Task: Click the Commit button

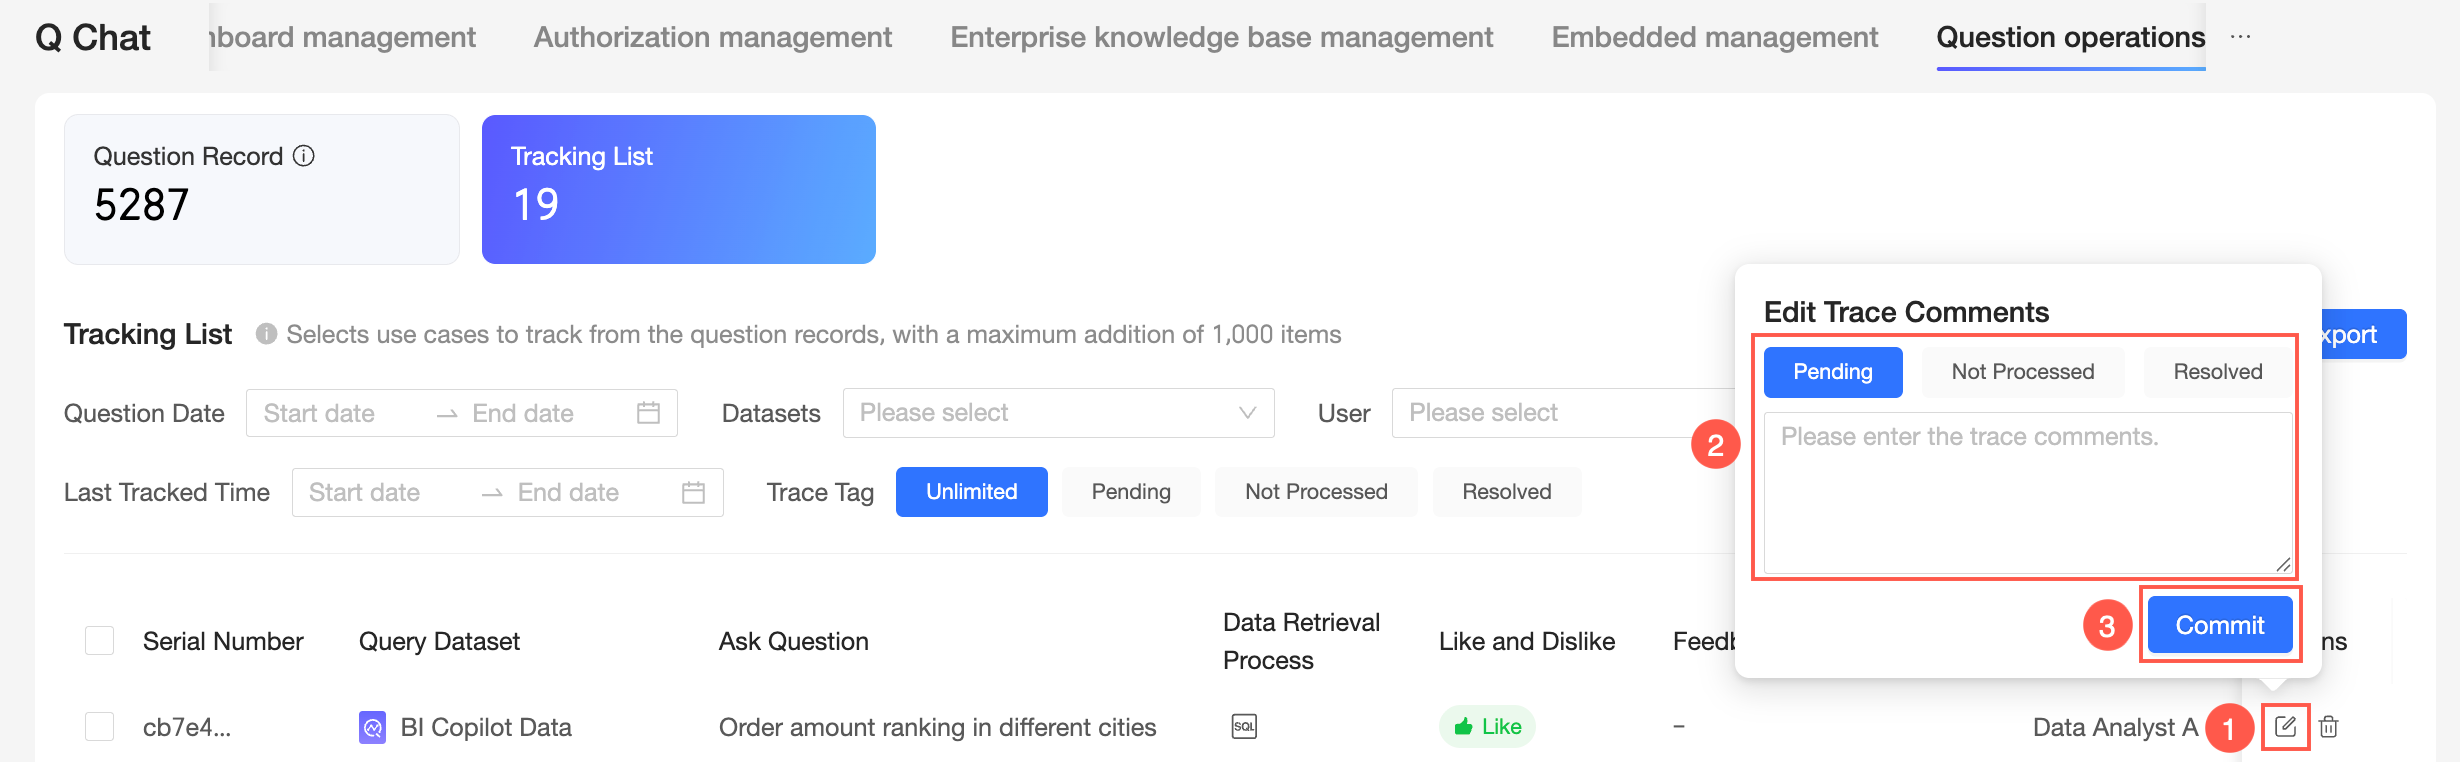Action: pyautogui.click(x=2219, y=625)
